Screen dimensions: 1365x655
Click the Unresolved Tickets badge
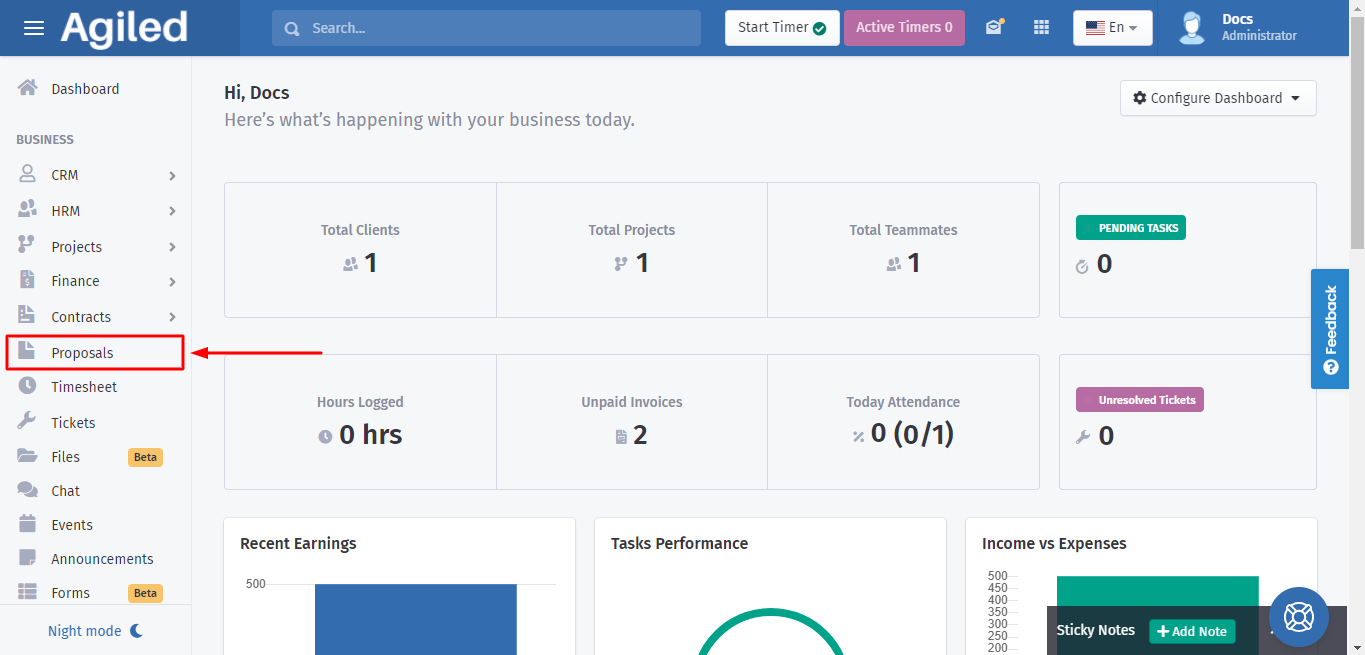coord(1140,400)
